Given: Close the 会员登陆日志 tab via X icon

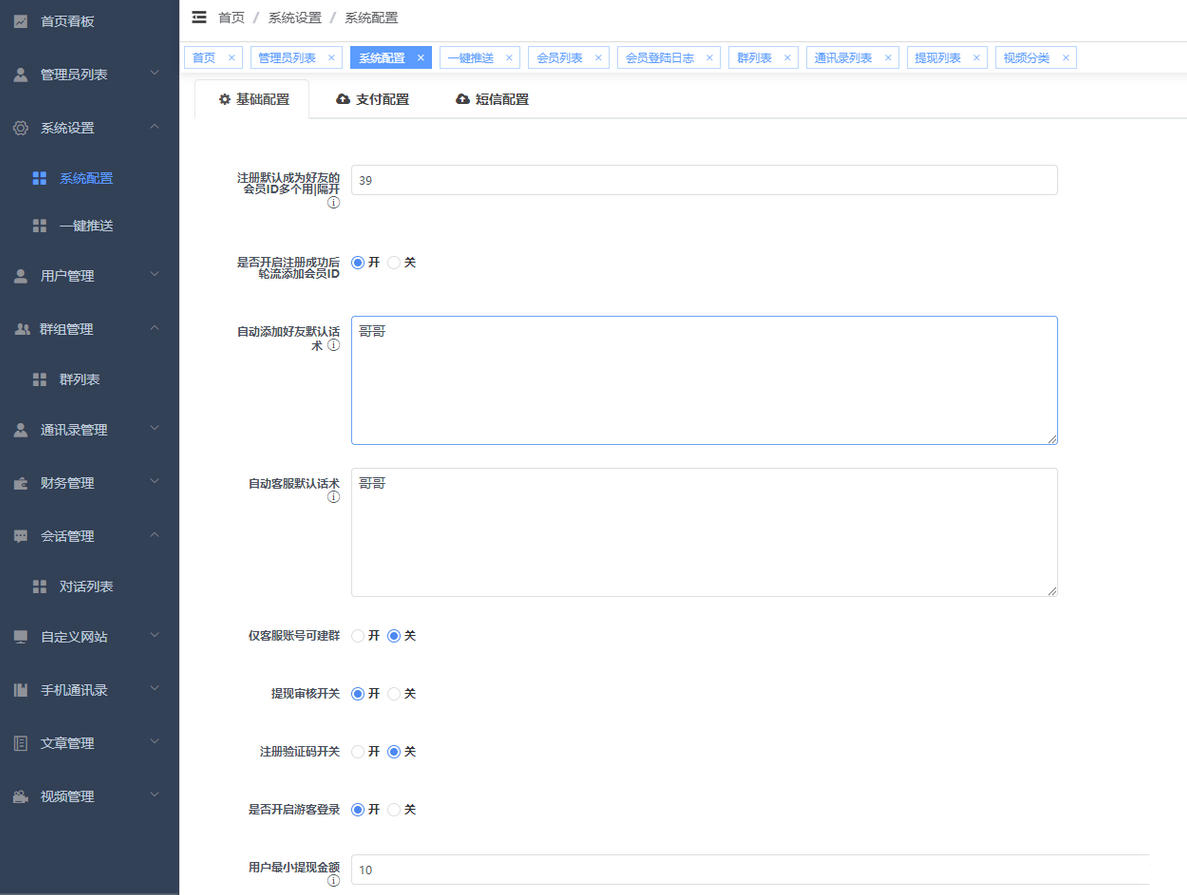Looking at the screenshot, I should (x=710, y=58).
